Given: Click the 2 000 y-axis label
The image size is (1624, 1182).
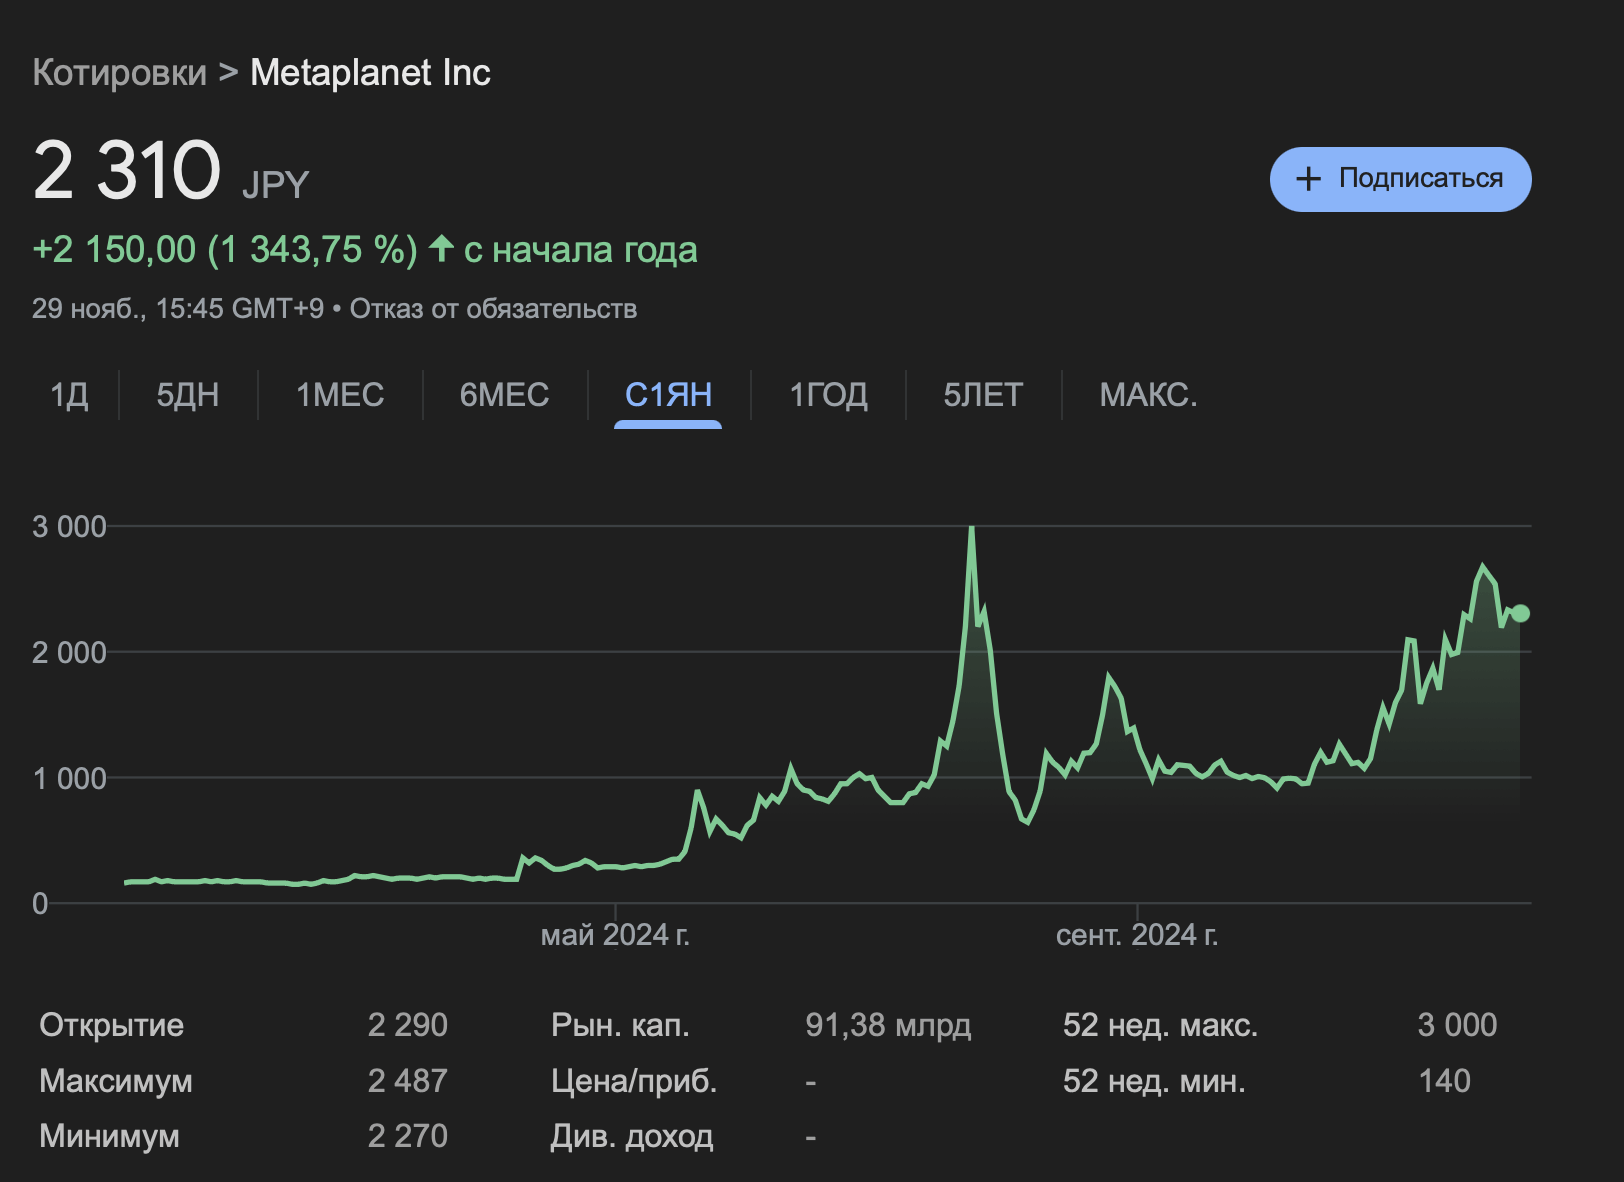Looking at the screenshot, I should (x=69, y=653).
